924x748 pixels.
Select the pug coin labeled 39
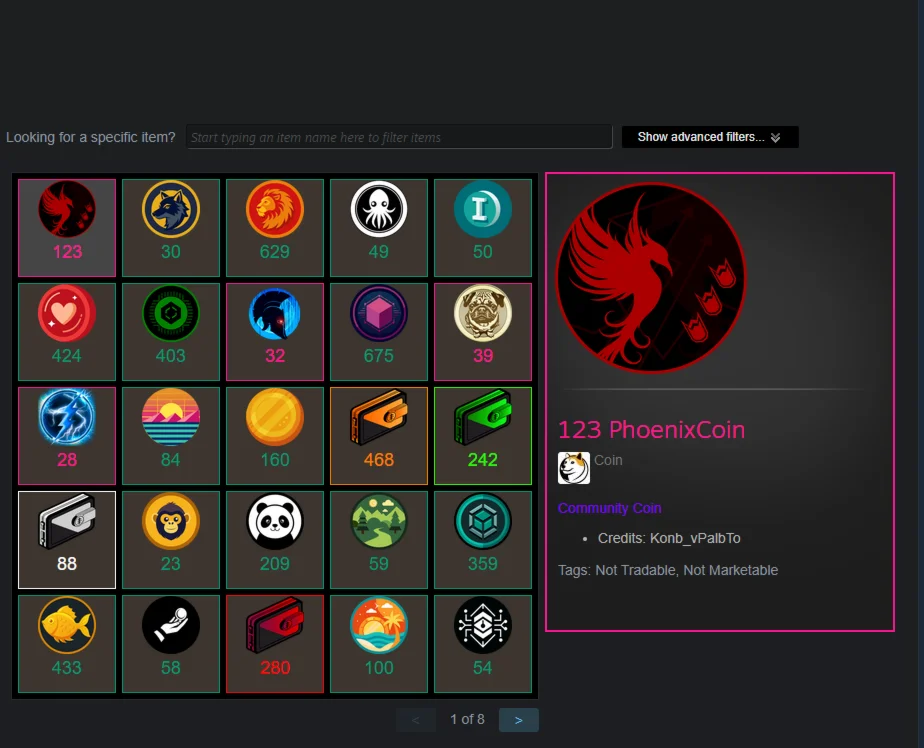click(x=483, y=332)
